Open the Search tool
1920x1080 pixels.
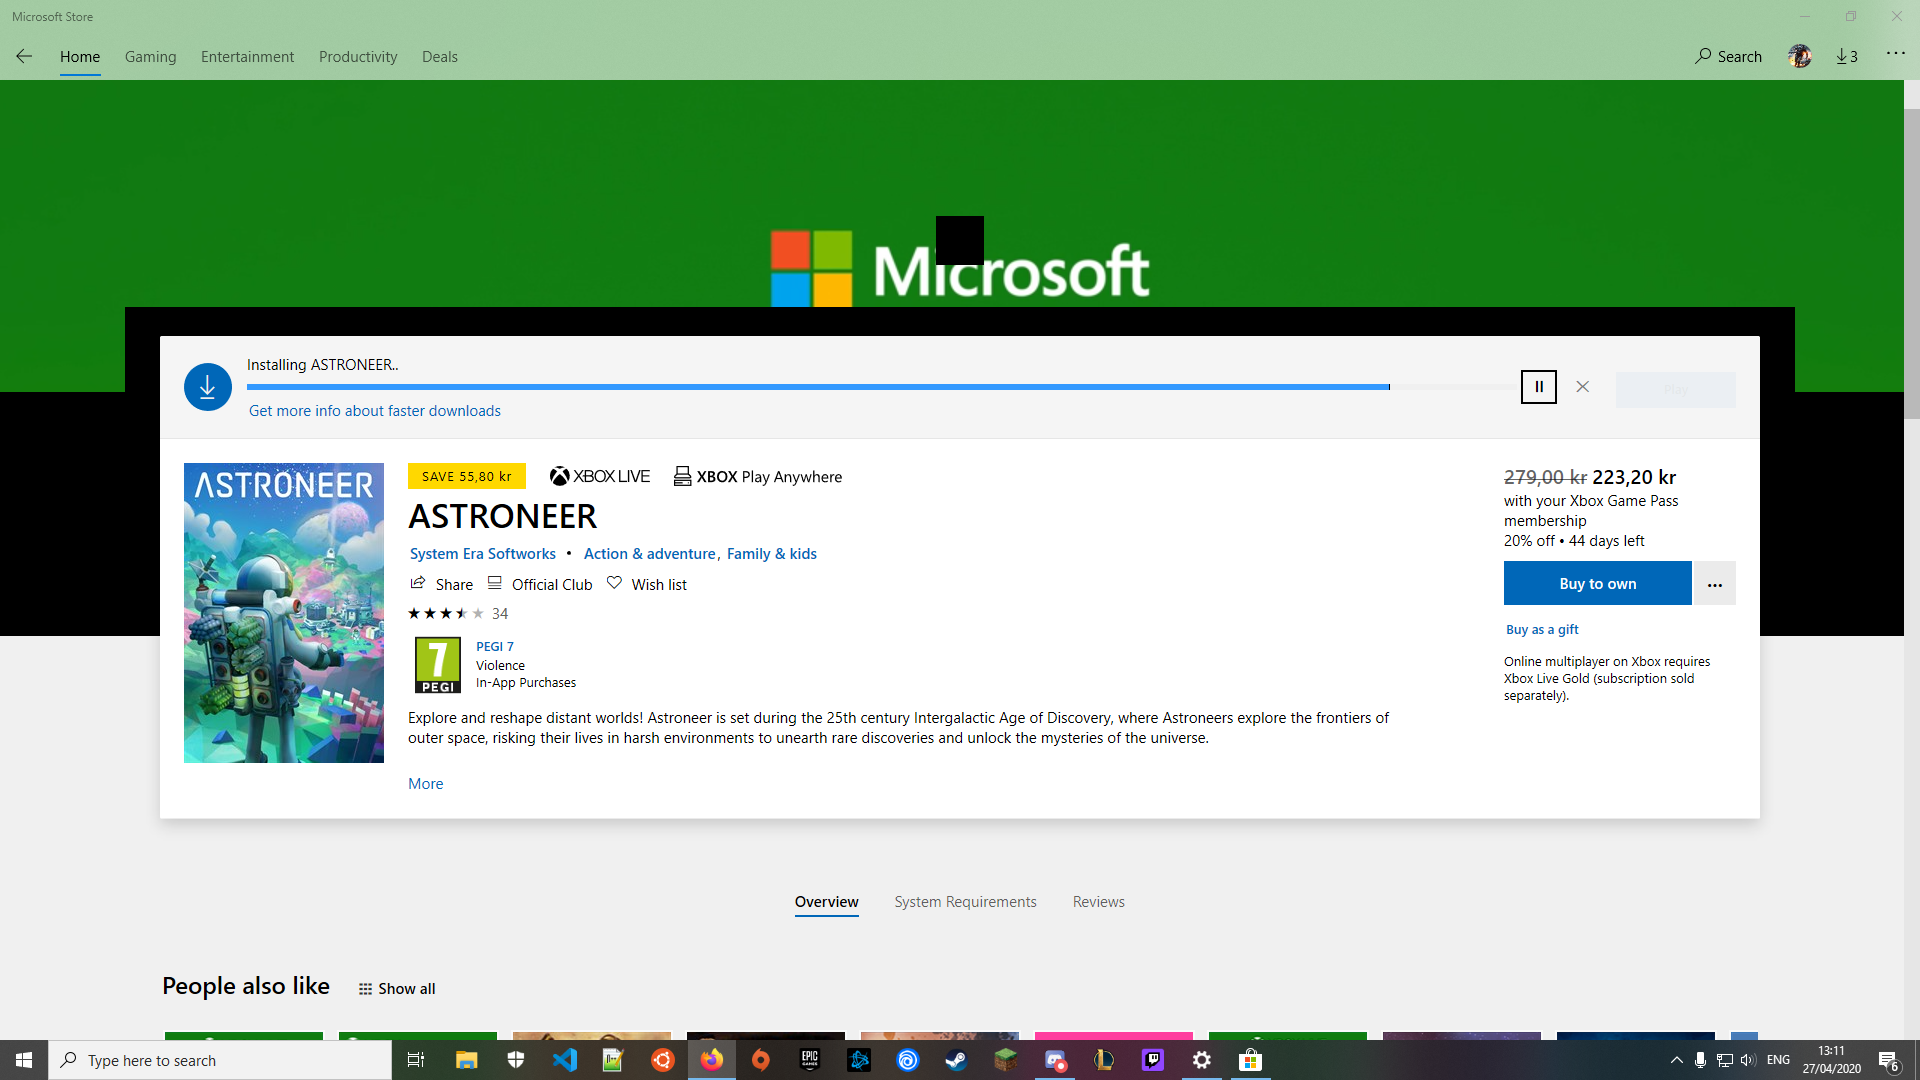point(1728,56)
